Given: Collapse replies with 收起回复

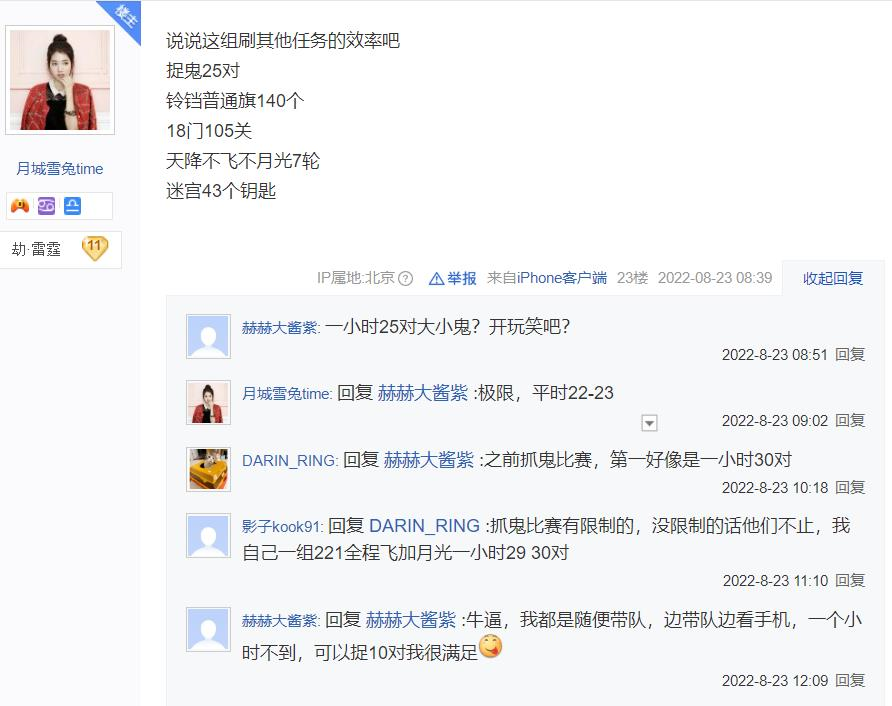Looking at the screenshot, I should click(x=833, y=278).
